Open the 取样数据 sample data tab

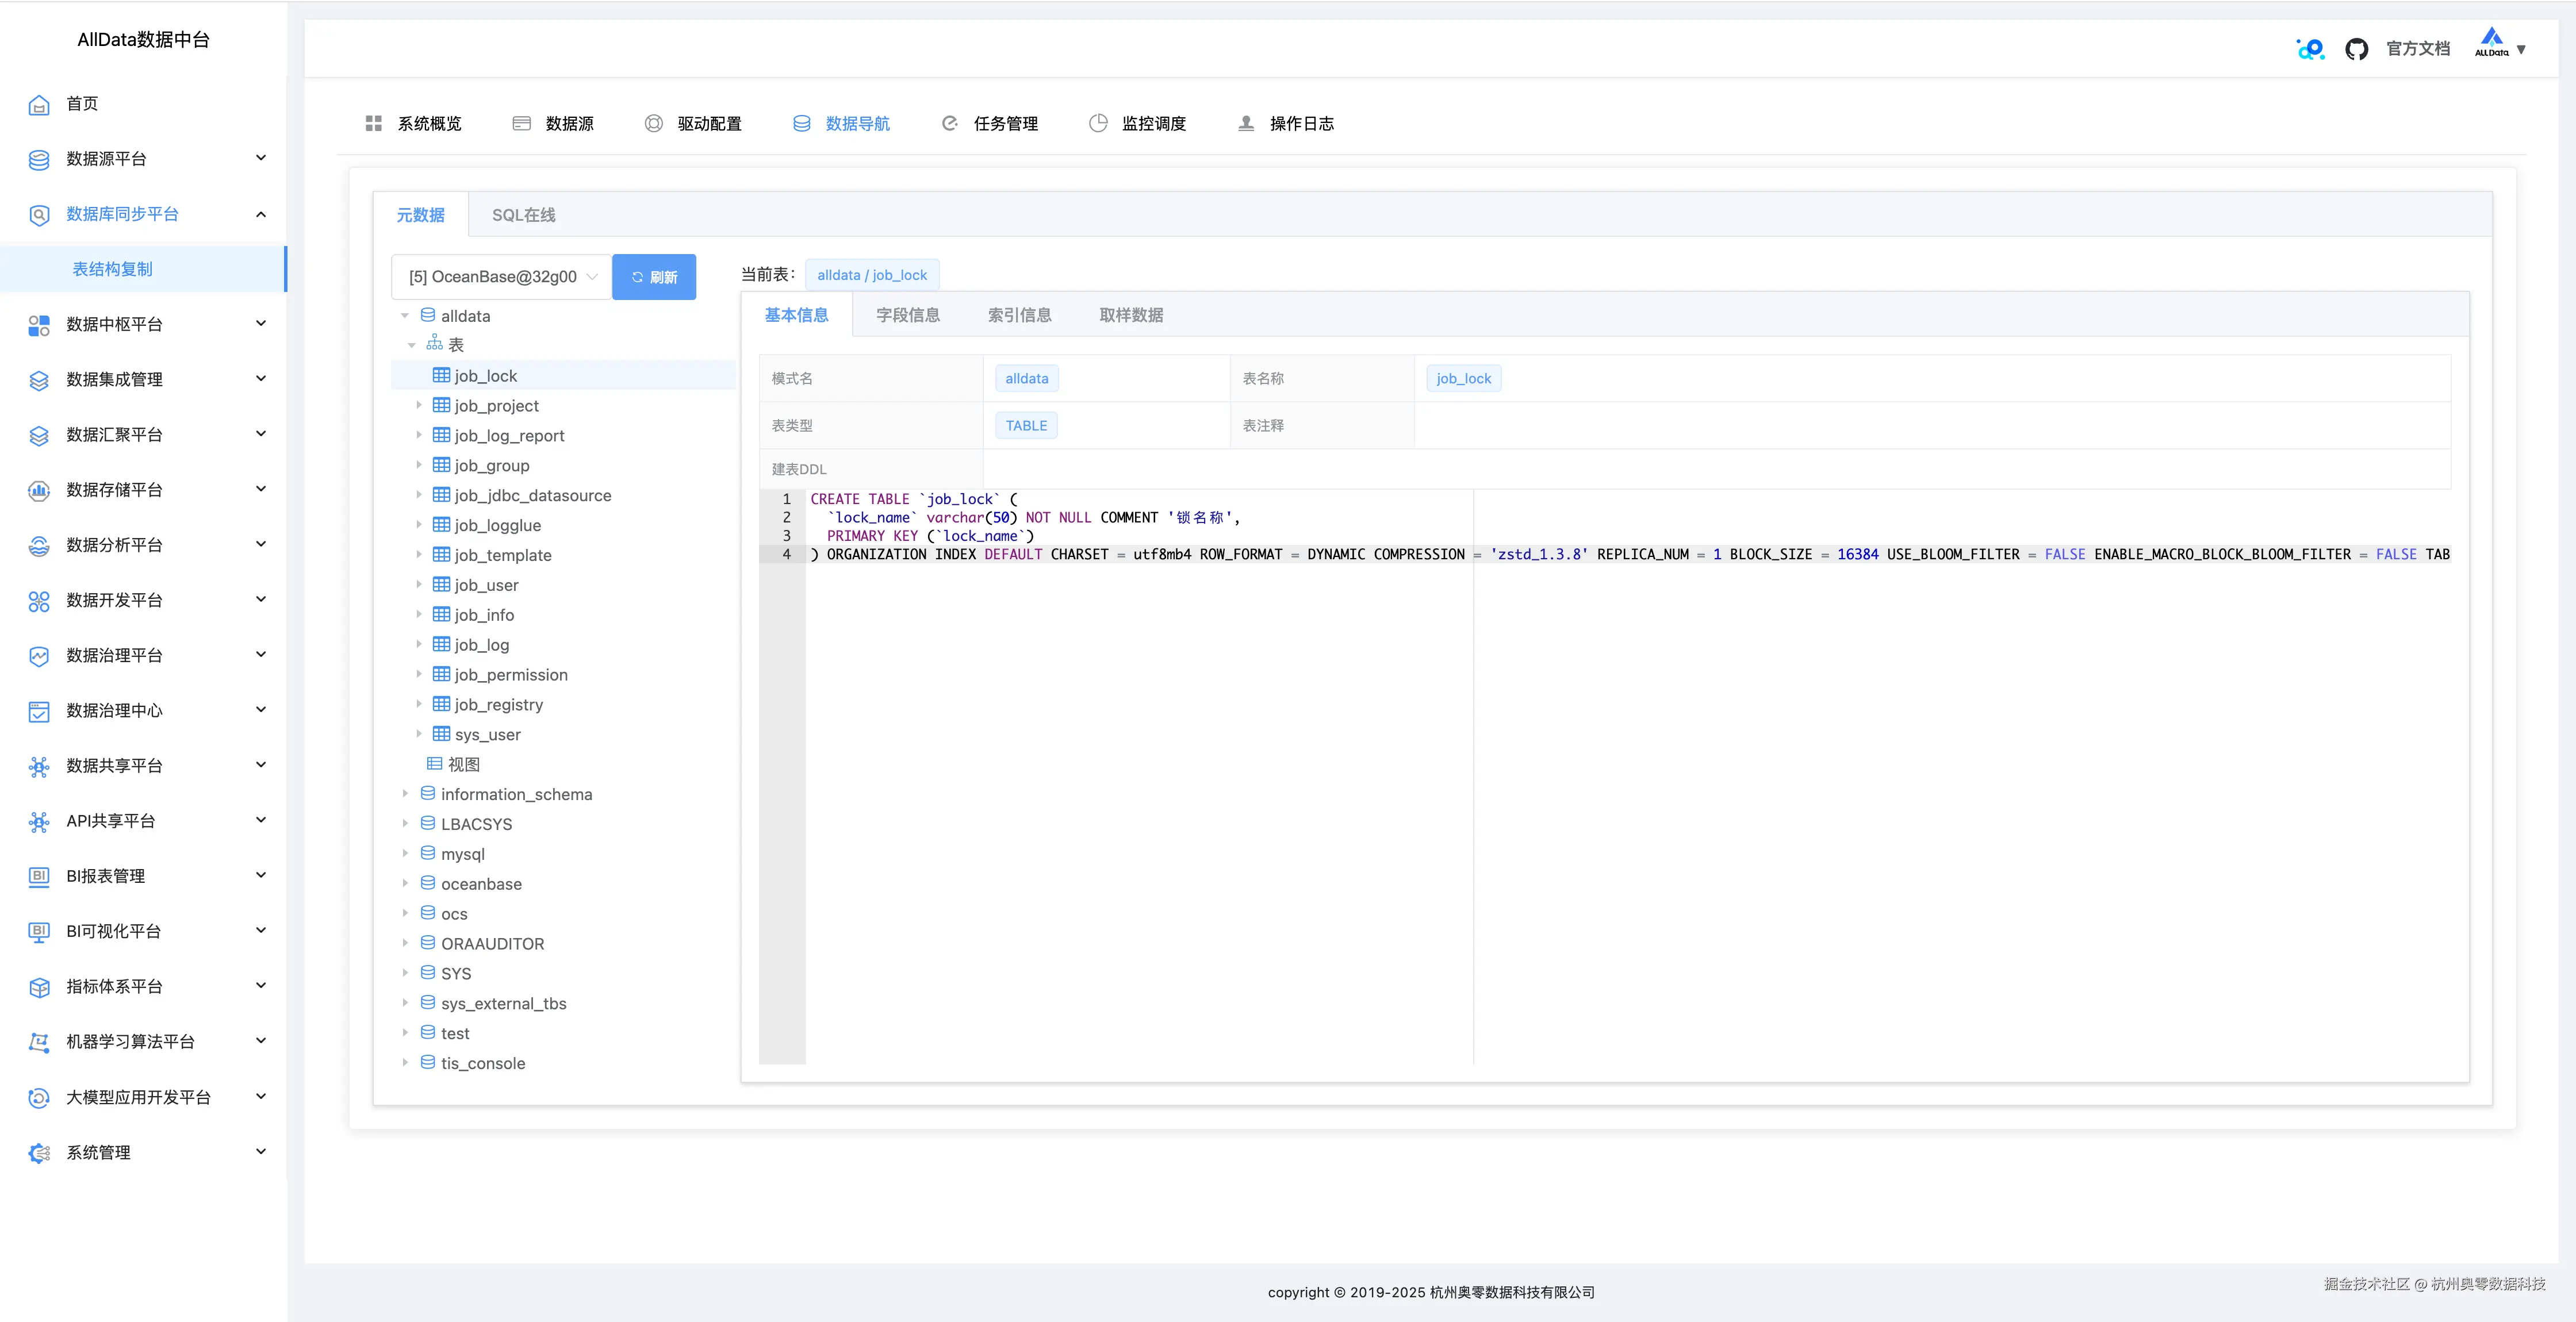point(1130,315)
